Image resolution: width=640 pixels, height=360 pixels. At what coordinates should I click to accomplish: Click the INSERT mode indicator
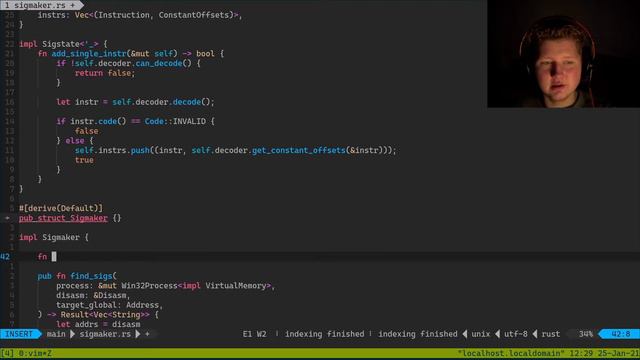tap(19, 334)
